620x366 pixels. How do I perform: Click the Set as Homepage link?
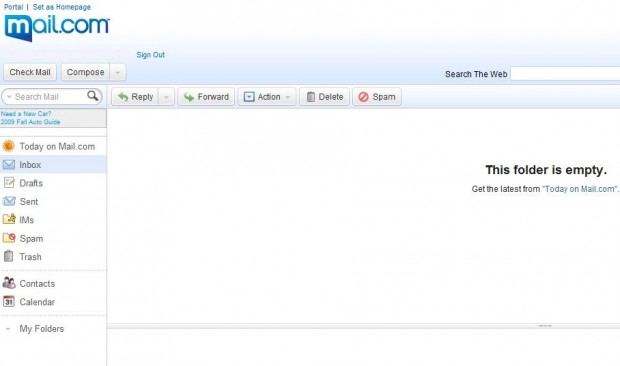tap(62, 7)
